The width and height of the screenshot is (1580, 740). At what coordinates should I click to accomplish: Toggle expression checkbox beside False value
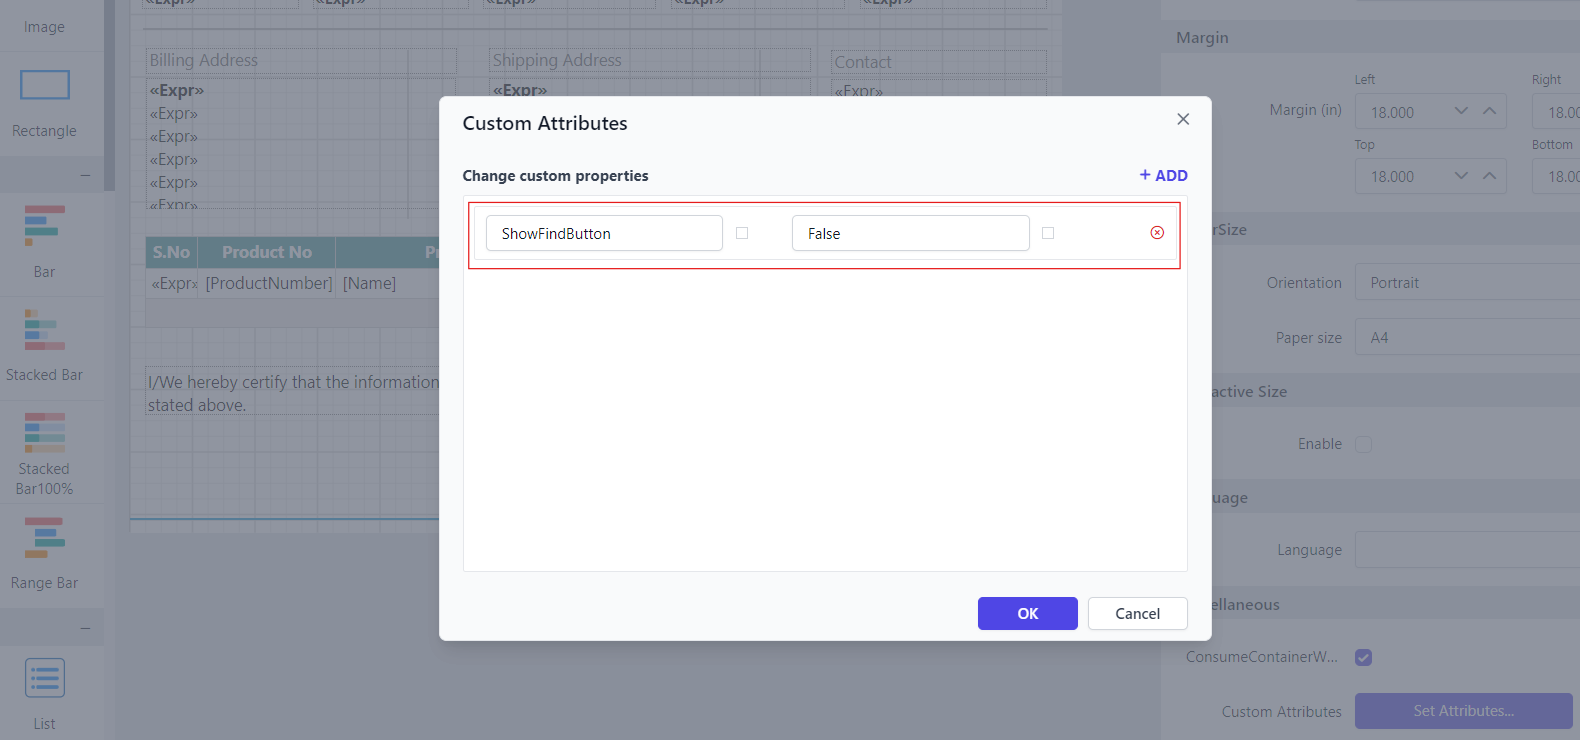tap(1048, 233)
